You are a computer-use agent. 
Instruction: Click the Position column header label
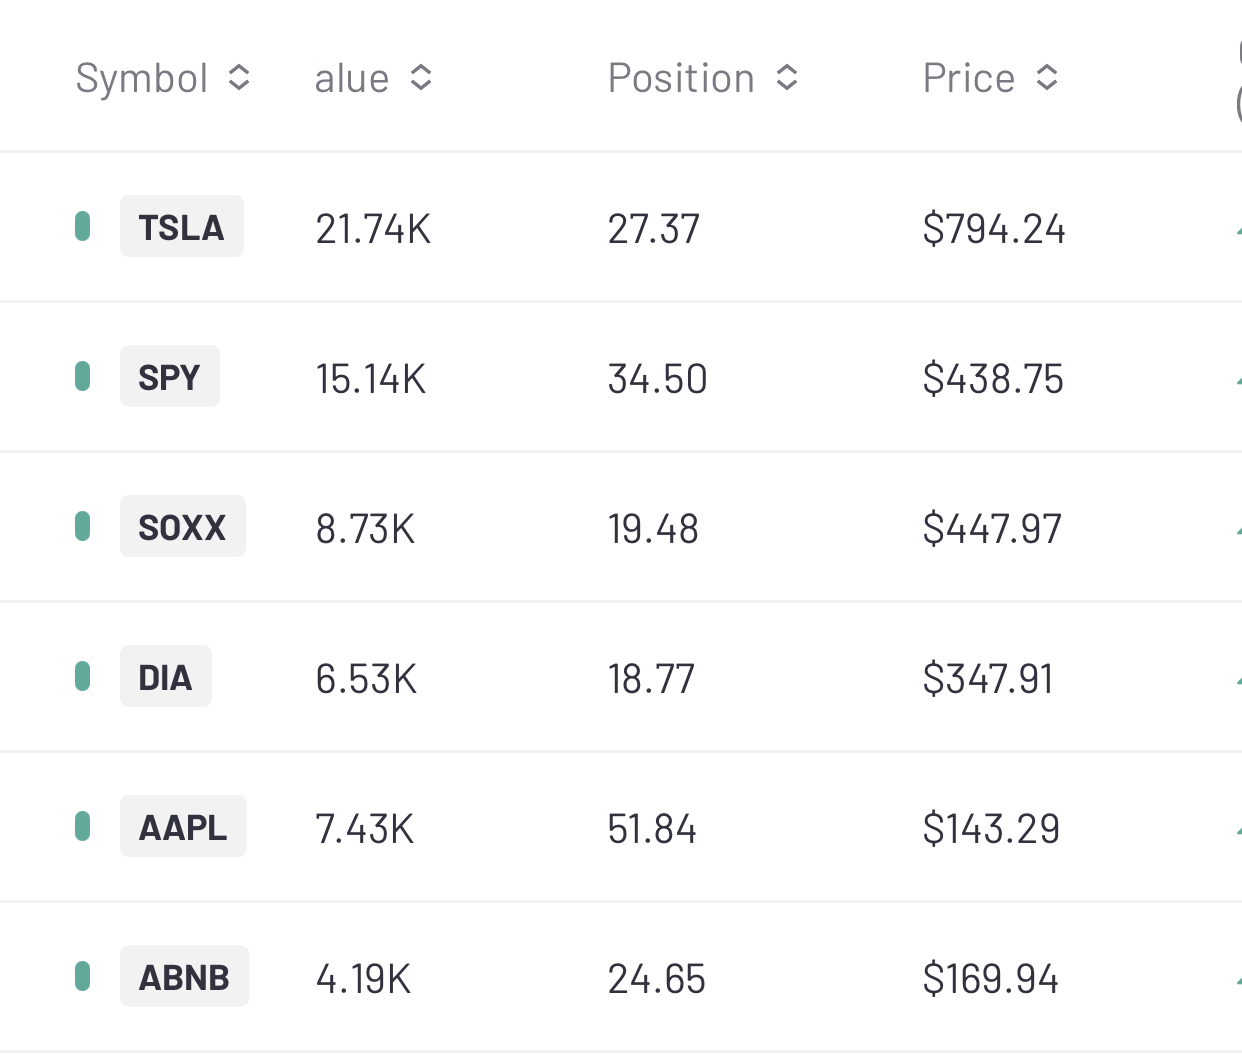681,78
